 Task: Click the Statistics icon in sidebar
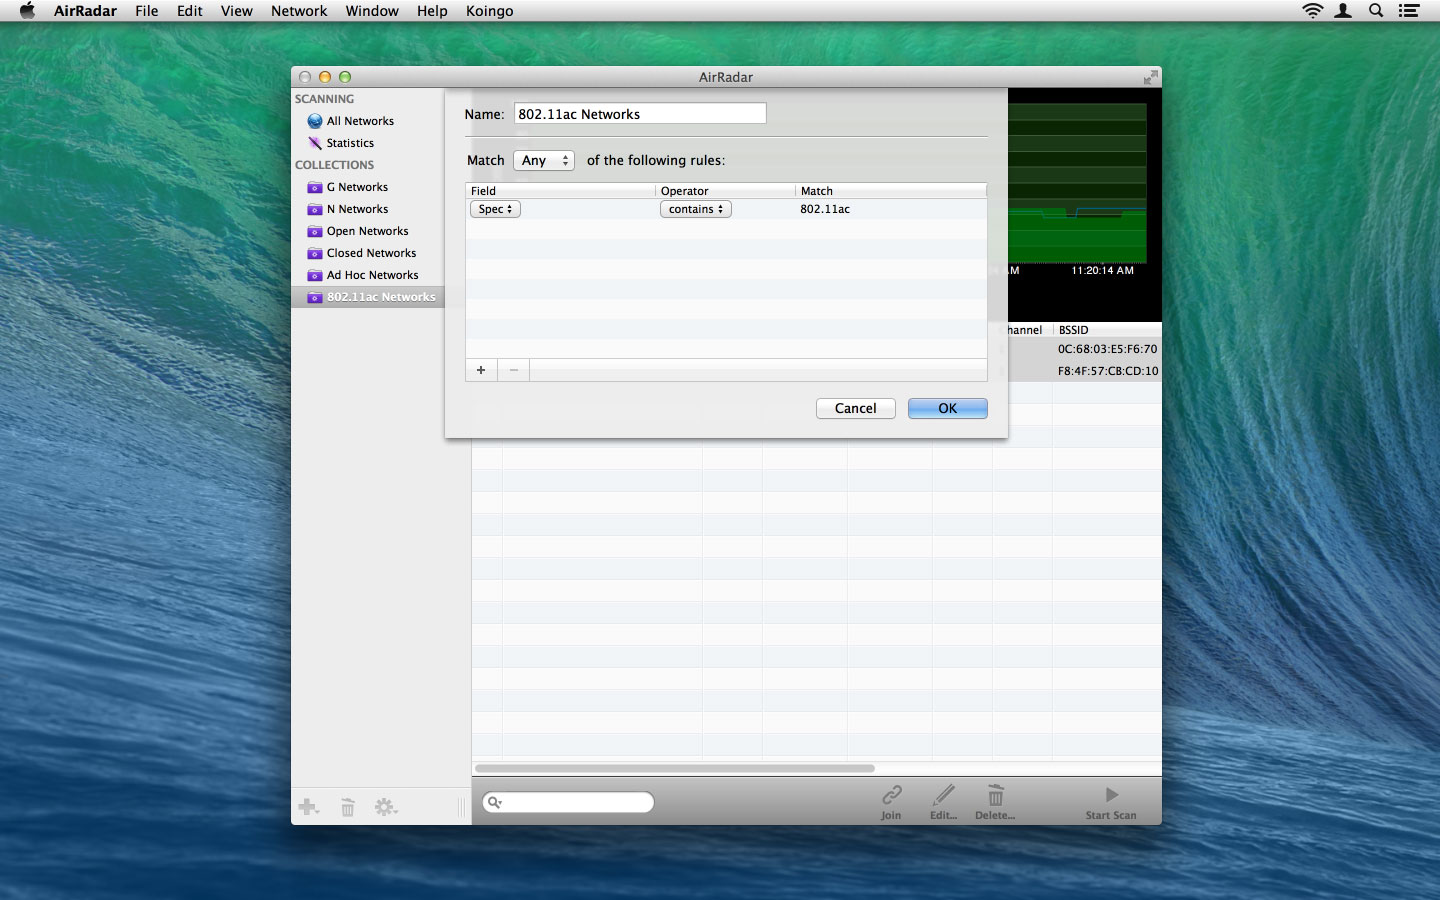tap(315, 143)
